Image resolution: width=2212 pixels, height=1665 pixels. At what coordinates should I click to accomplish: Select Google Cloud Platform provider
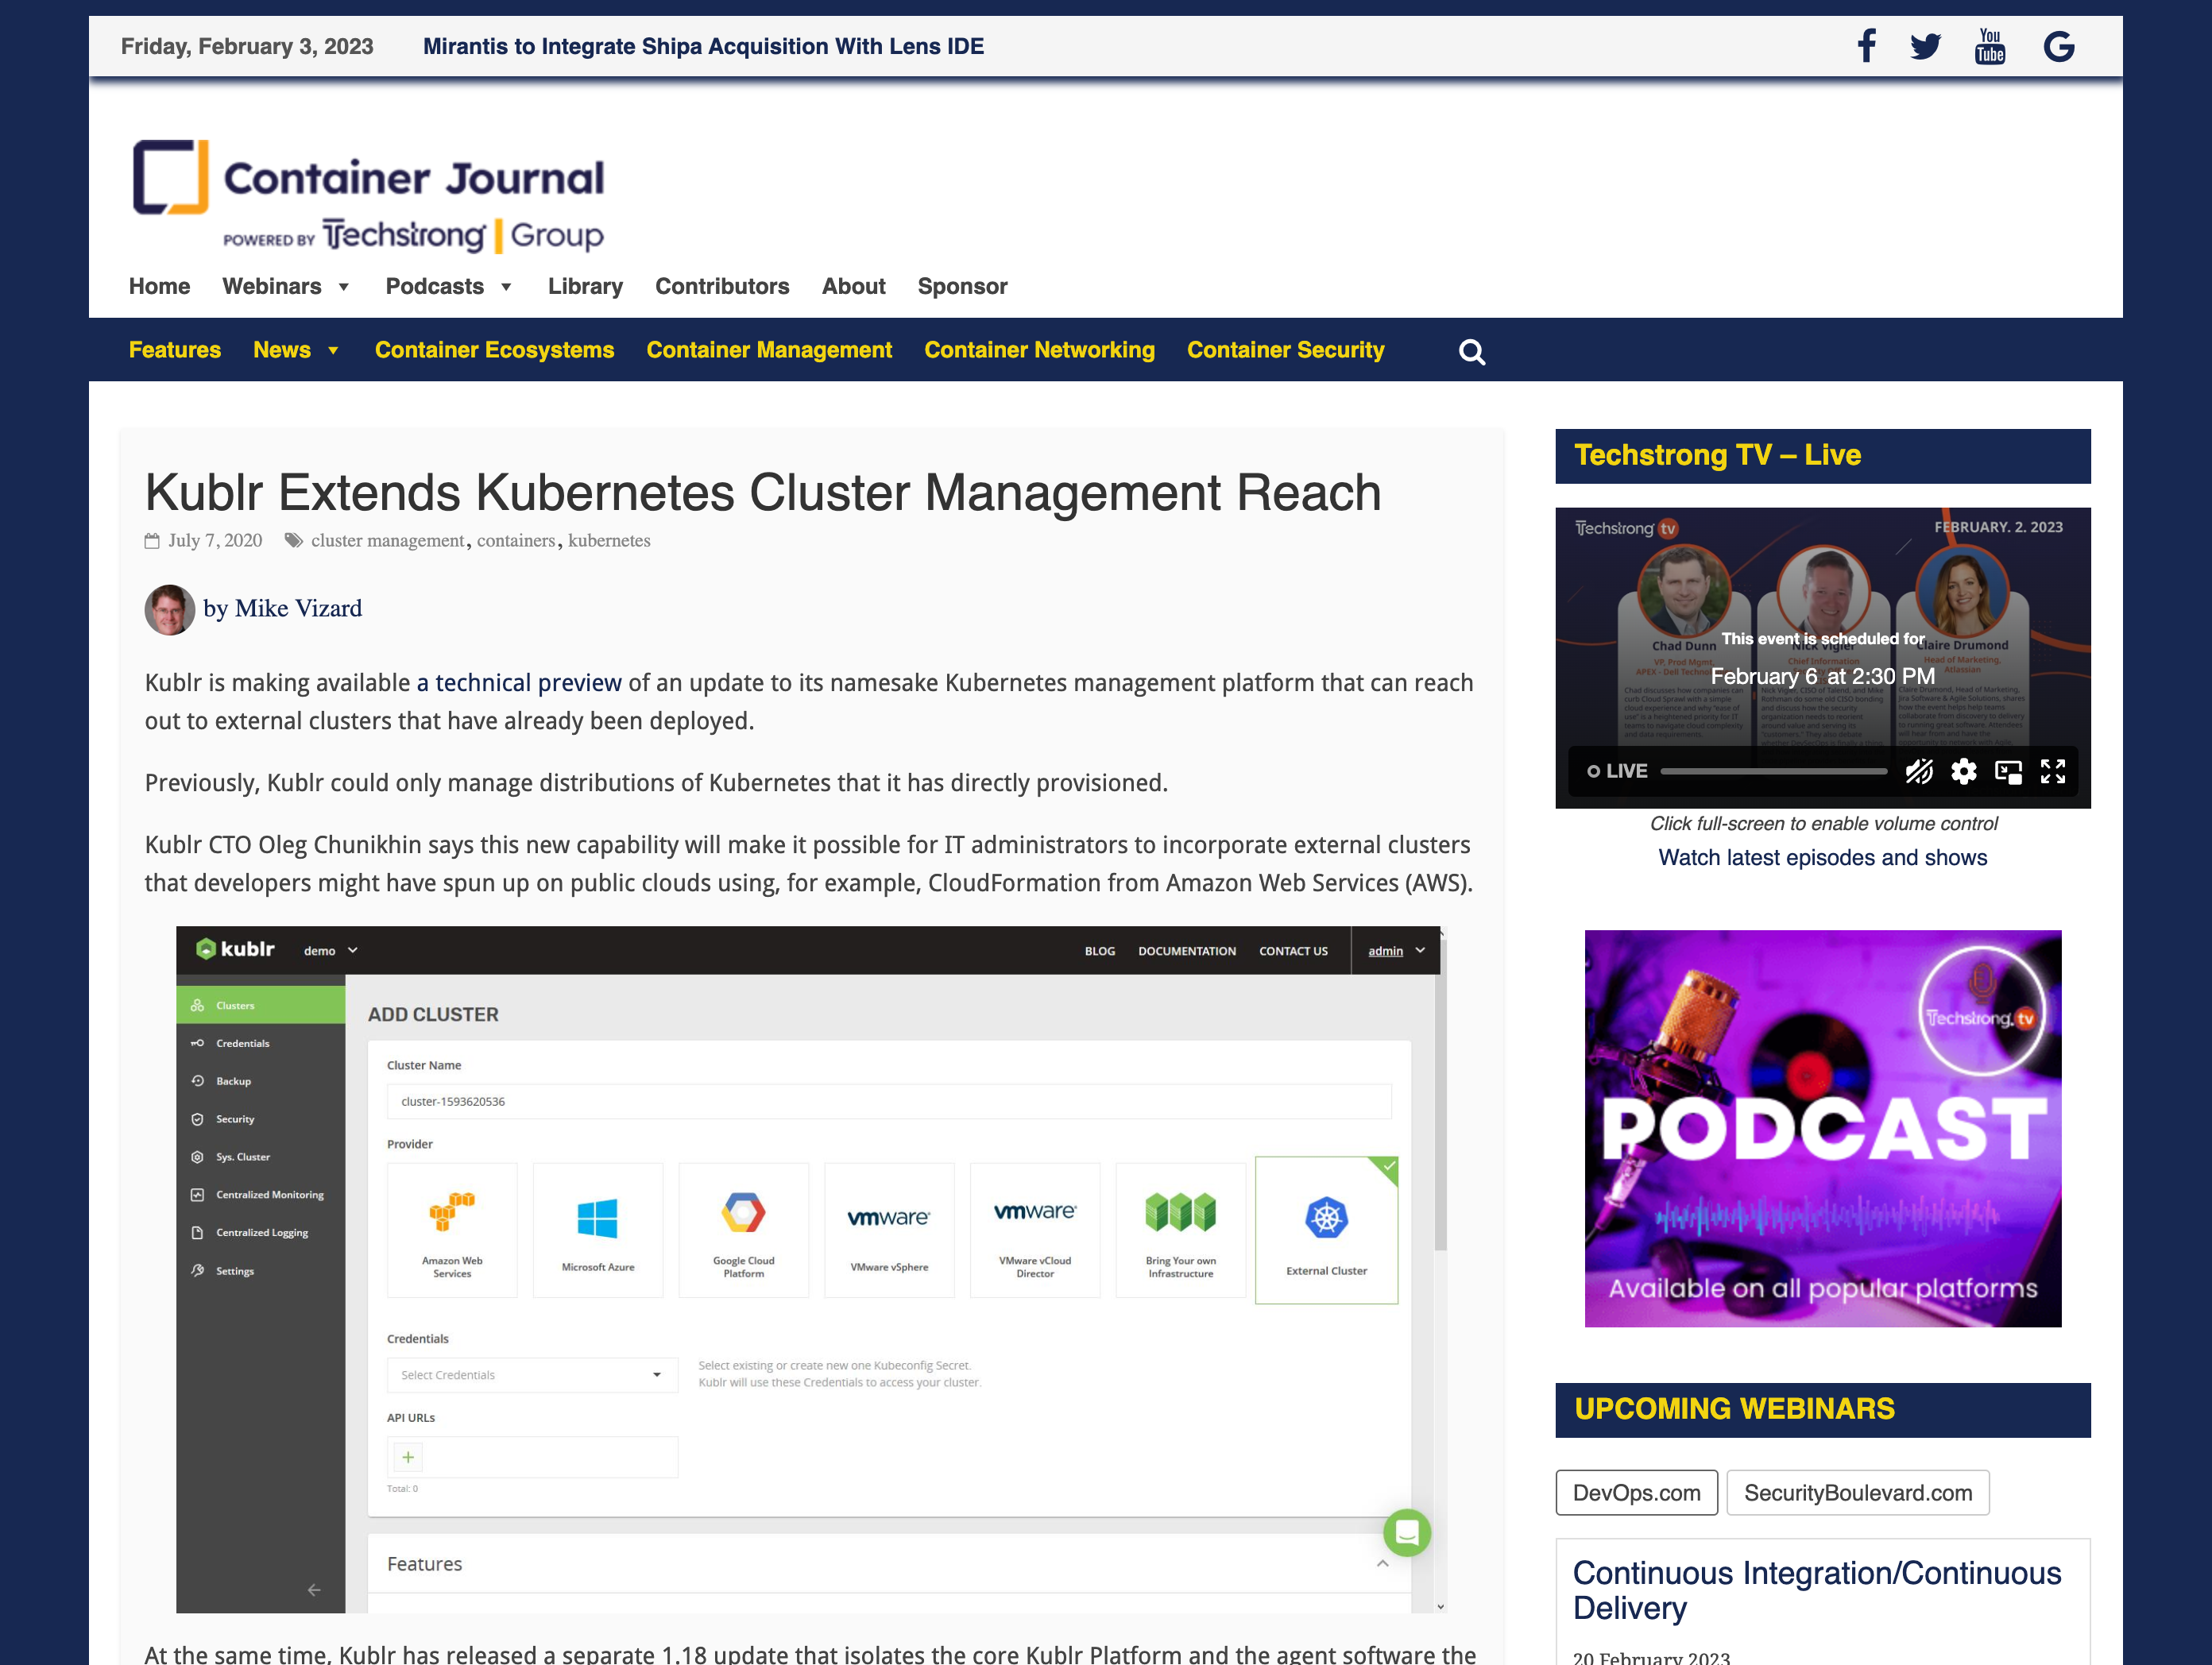[744, 1230]
